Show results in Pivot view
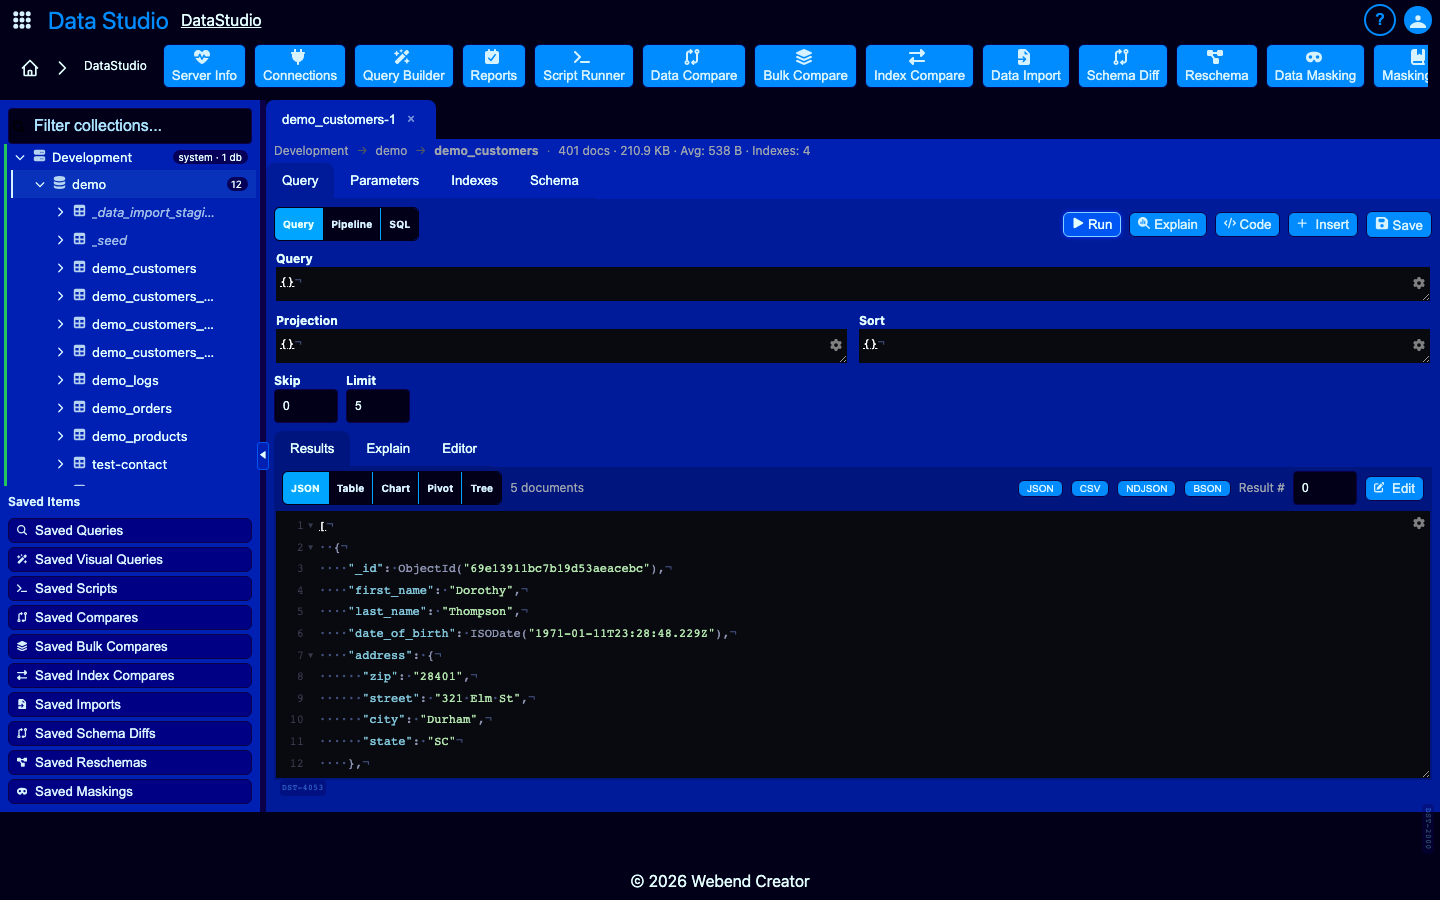Image resolution: width=1440 pixels, height=900 pixels. pos(440,488)
